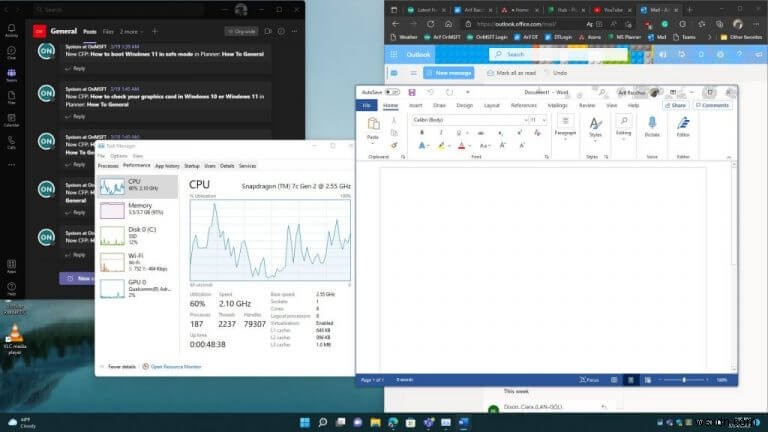Screen dimensions: 768x432
Task: Switch to Processes tab in Task Manager
Action: 108,166
